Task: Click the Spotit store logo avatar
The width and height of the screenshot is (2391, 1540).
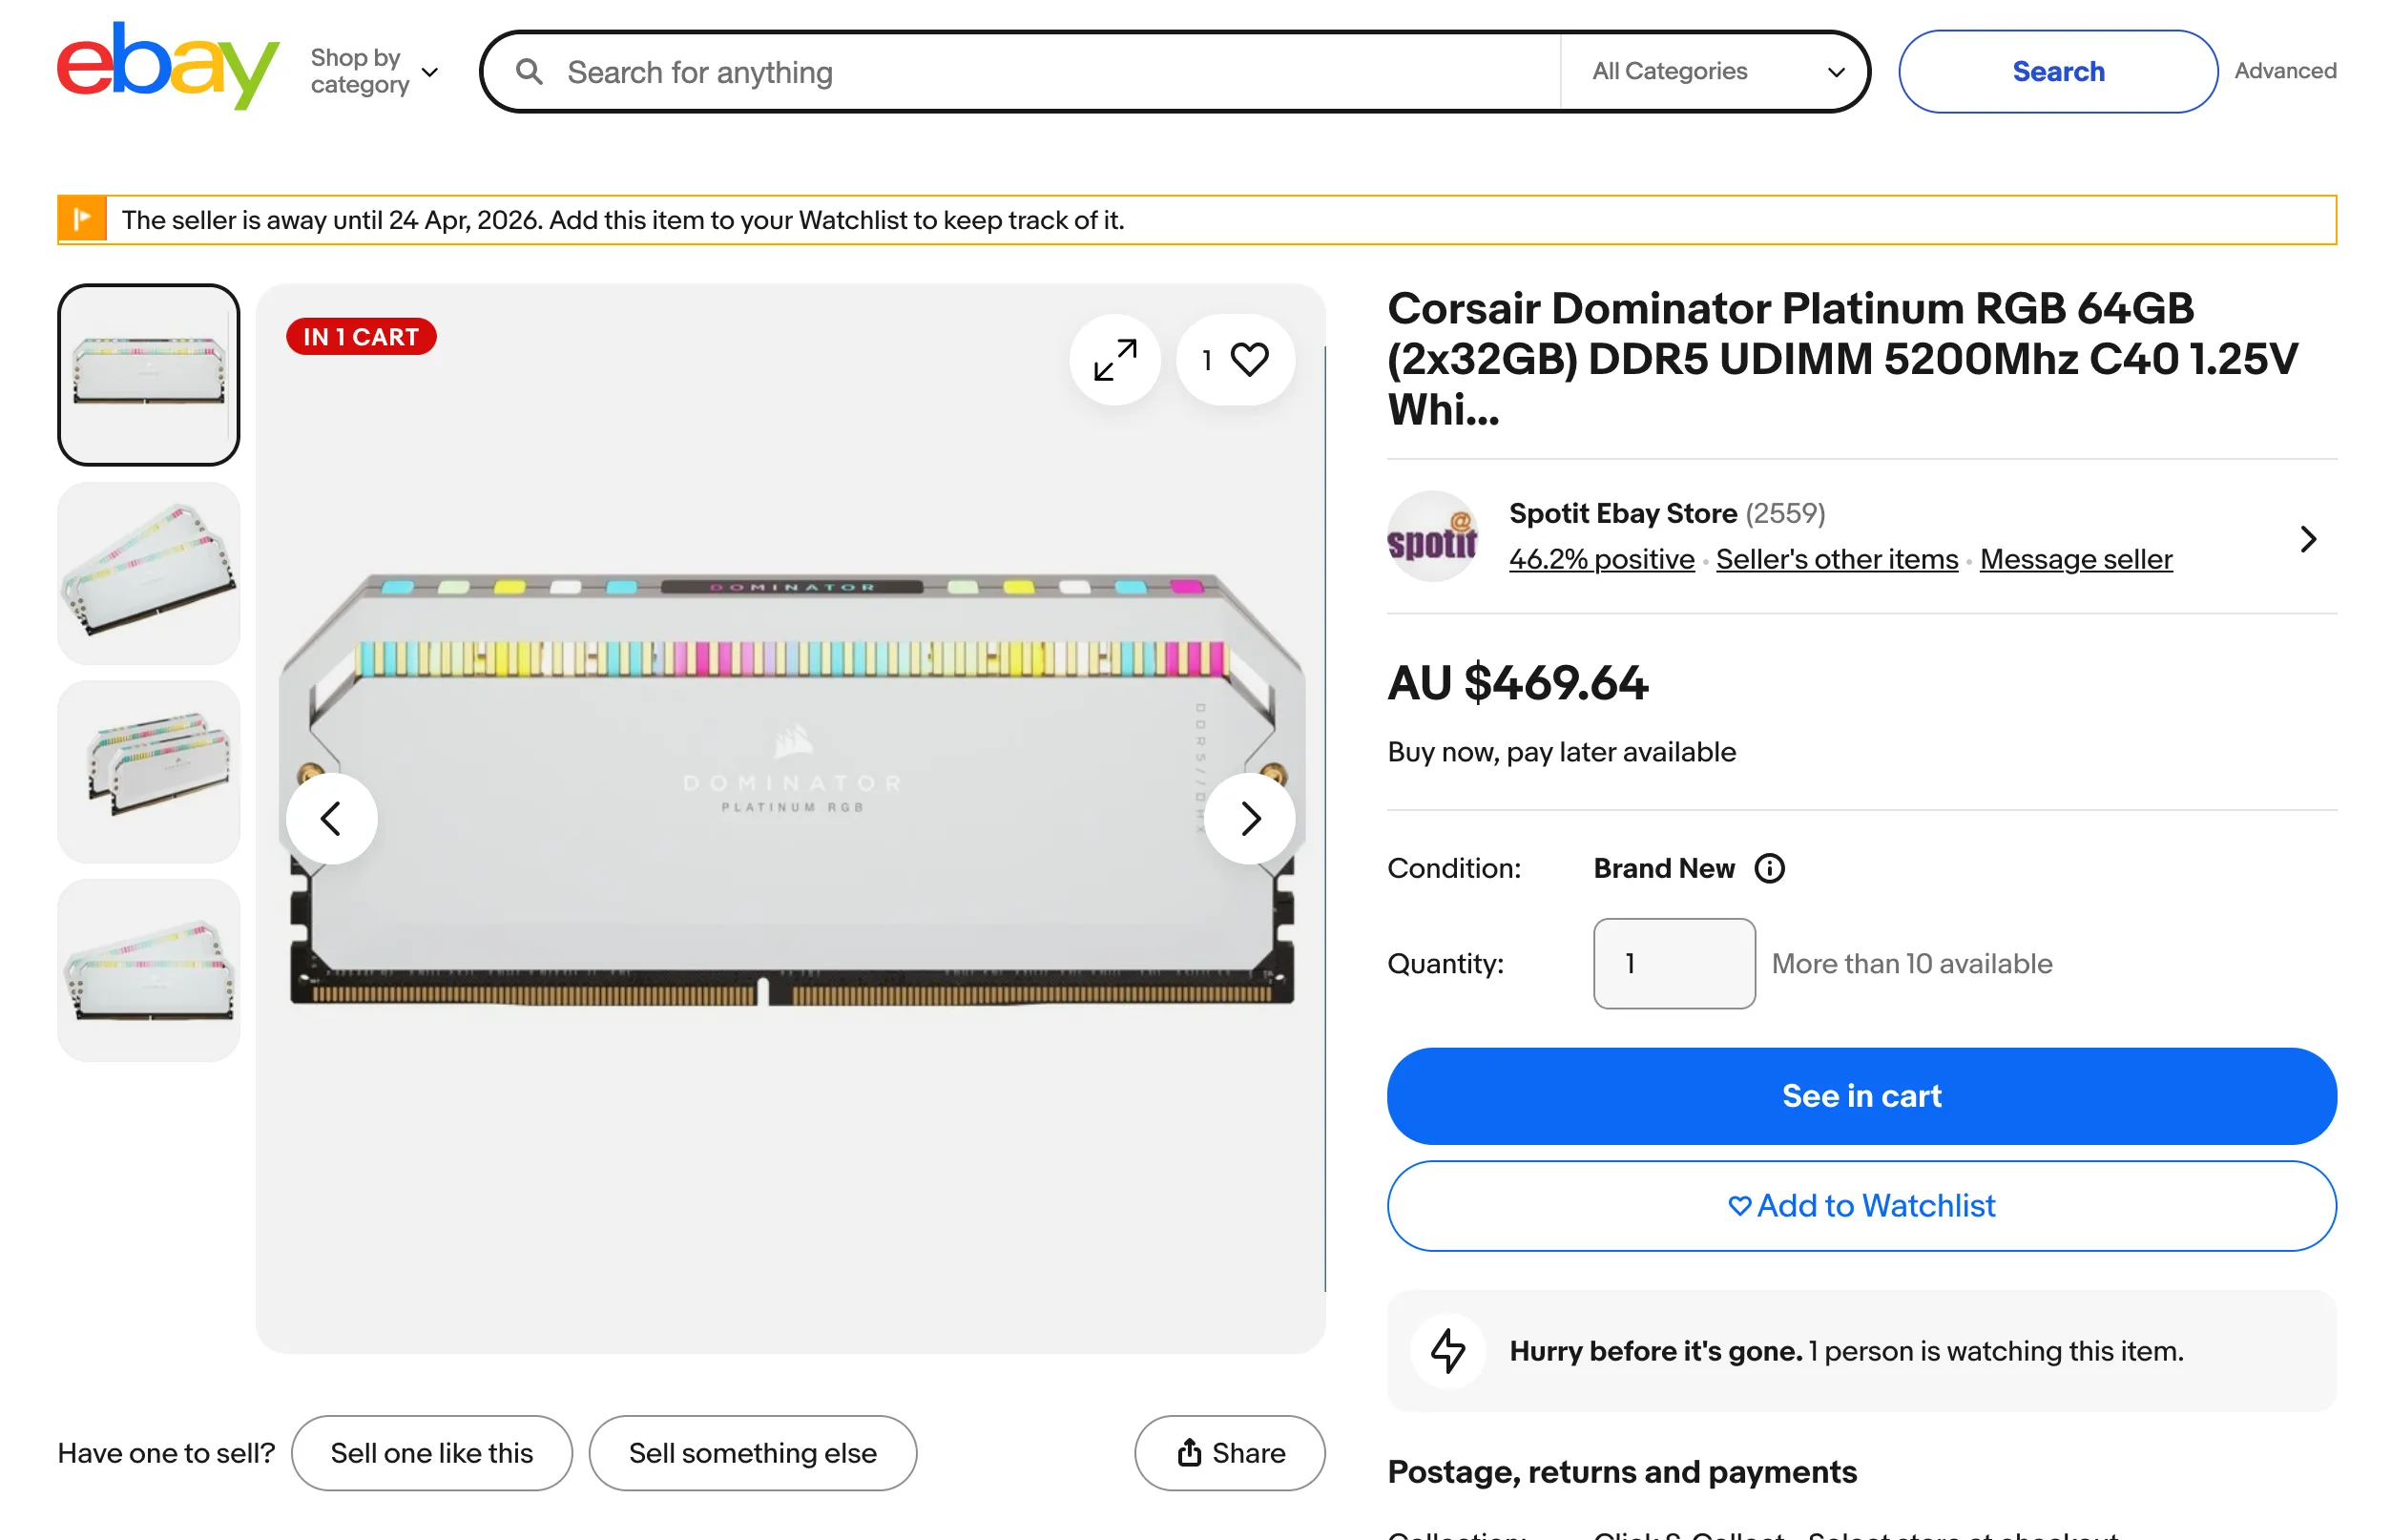Action: (1431, 536)
